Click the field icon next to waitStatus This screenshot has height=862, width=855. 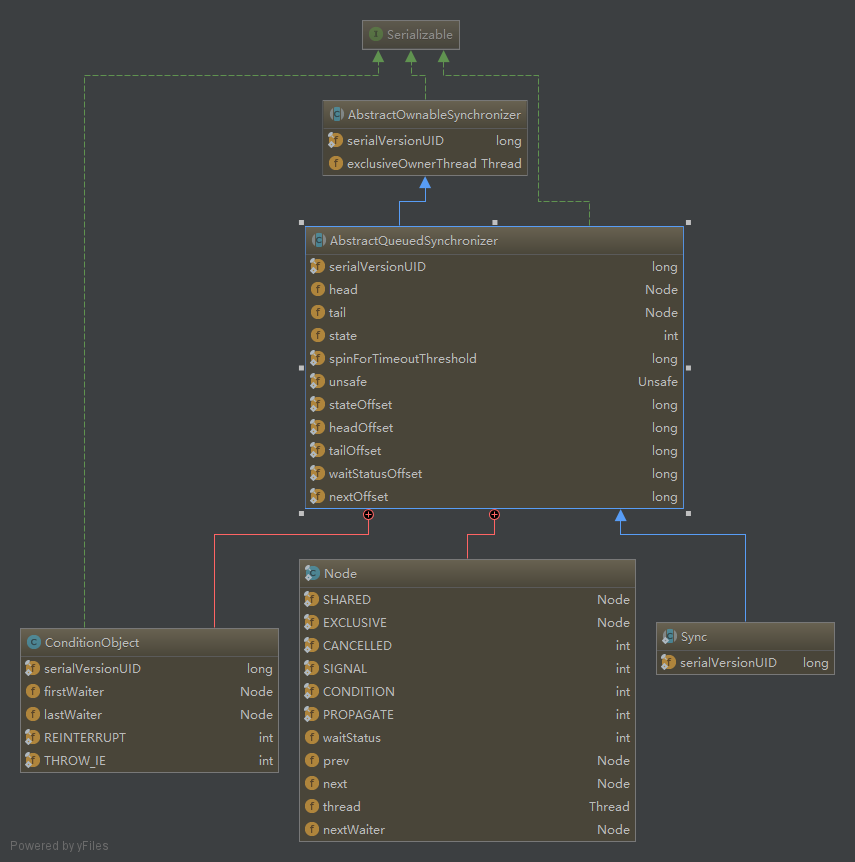coord(312,738)
